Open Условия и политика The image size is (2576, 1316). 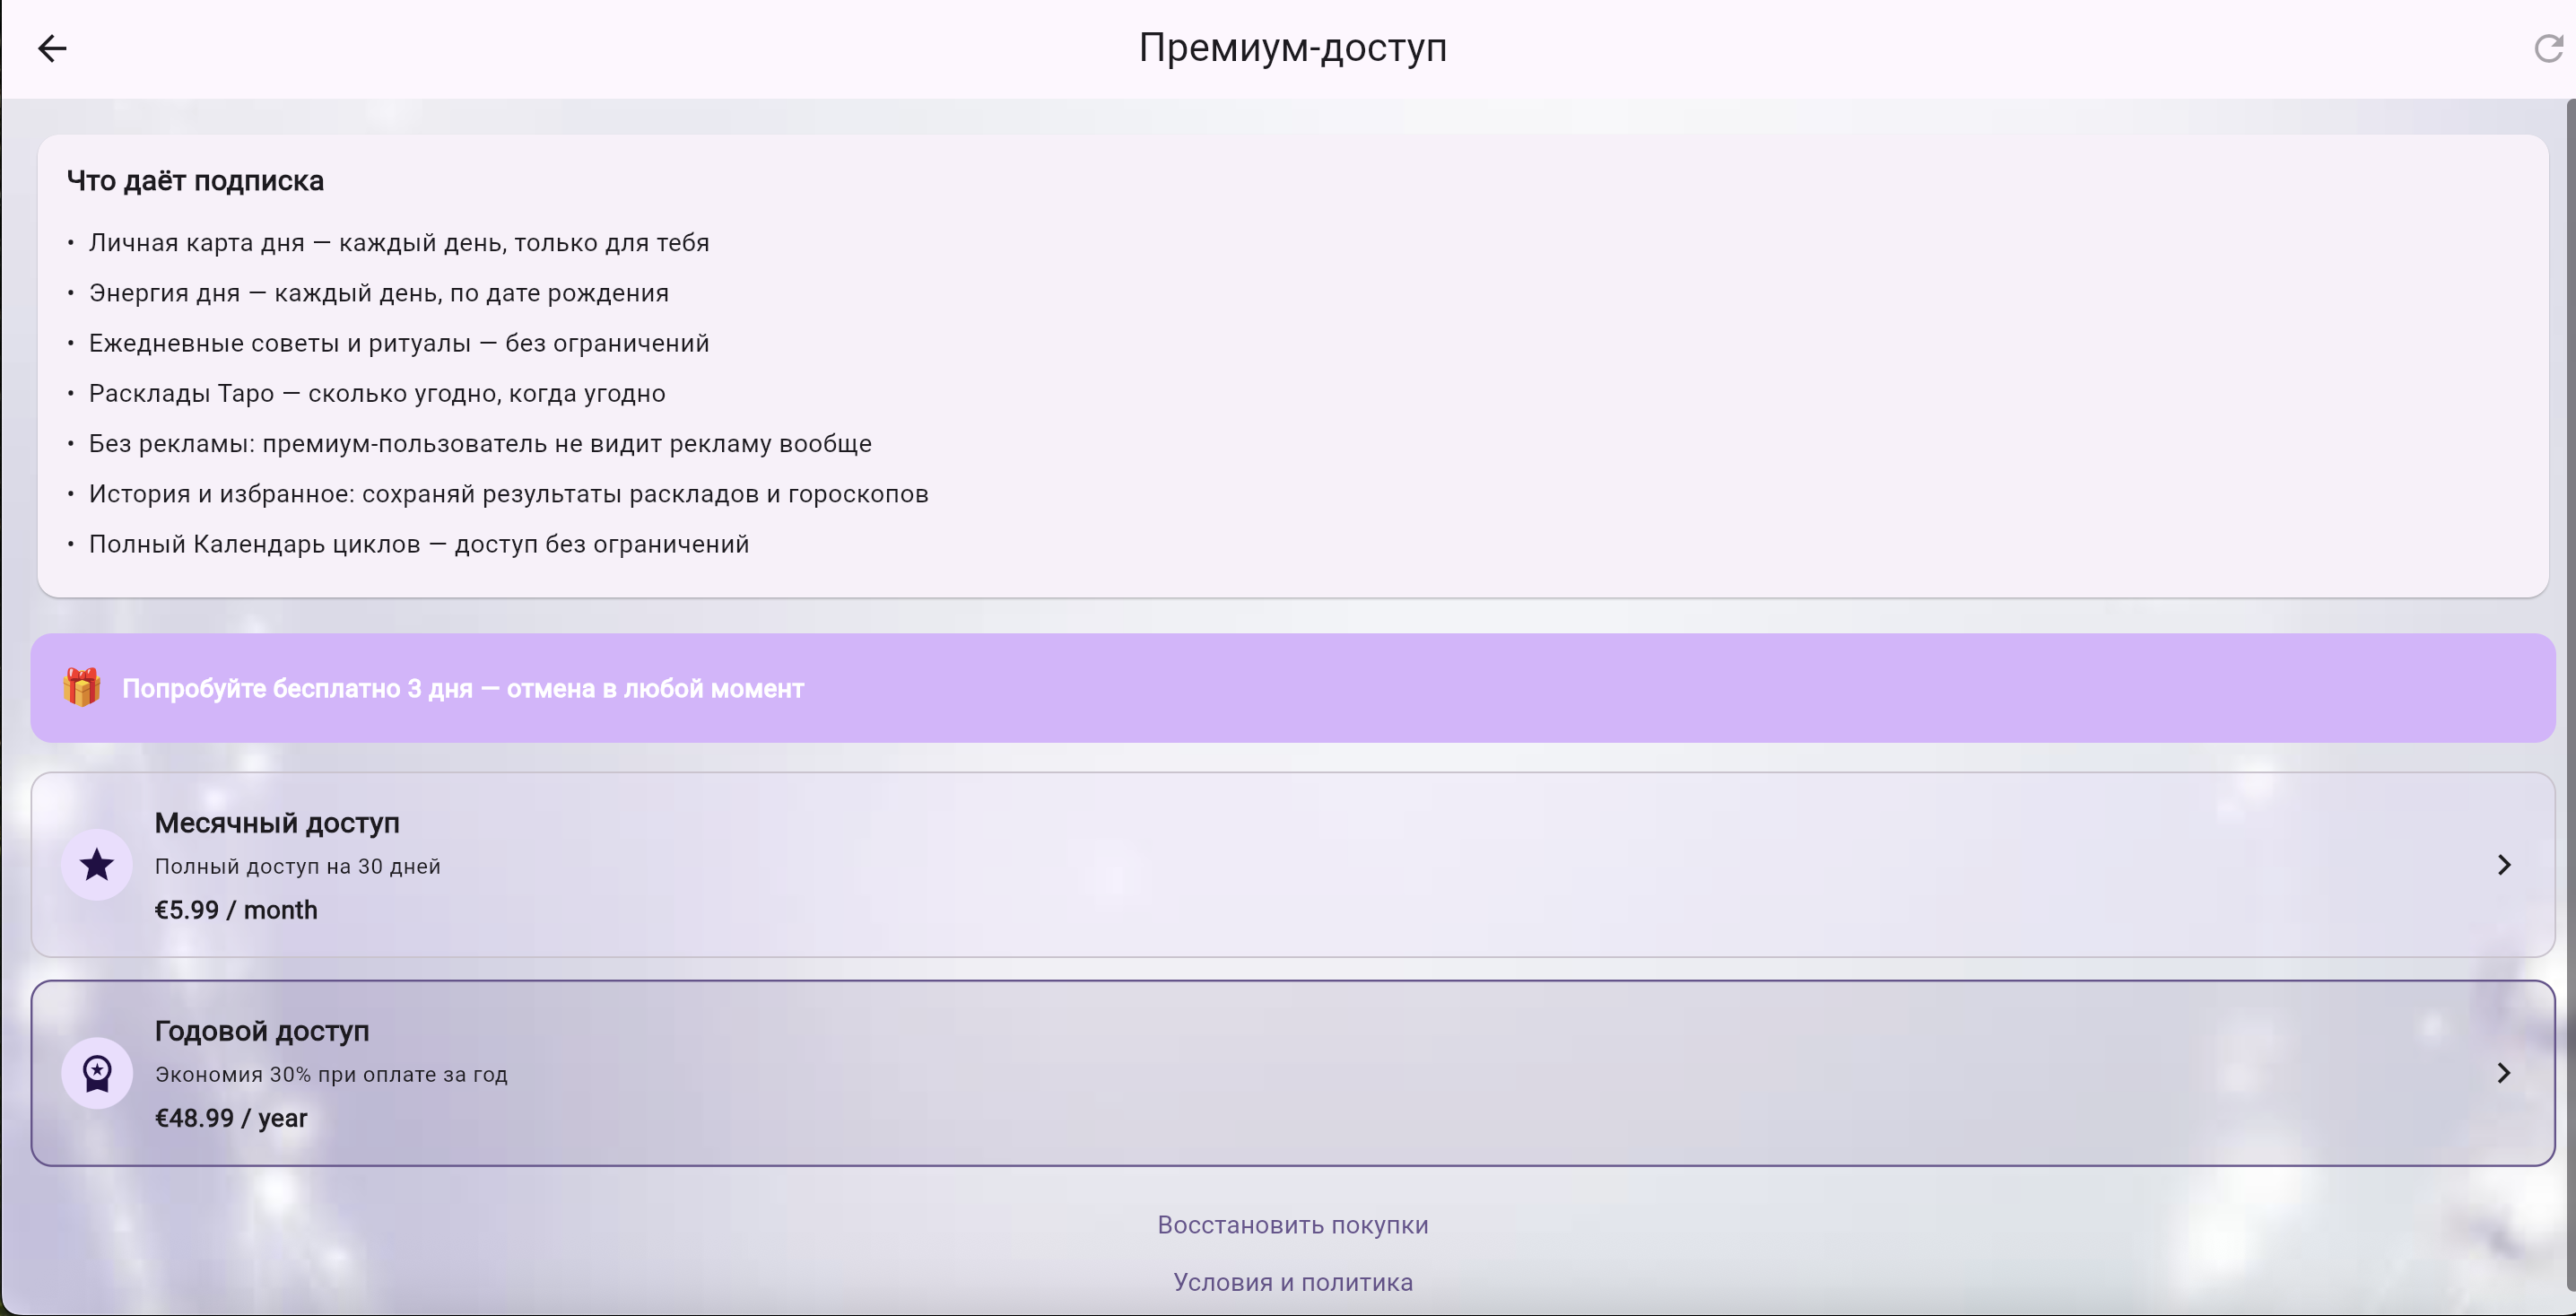(x=1292, y=1281)
